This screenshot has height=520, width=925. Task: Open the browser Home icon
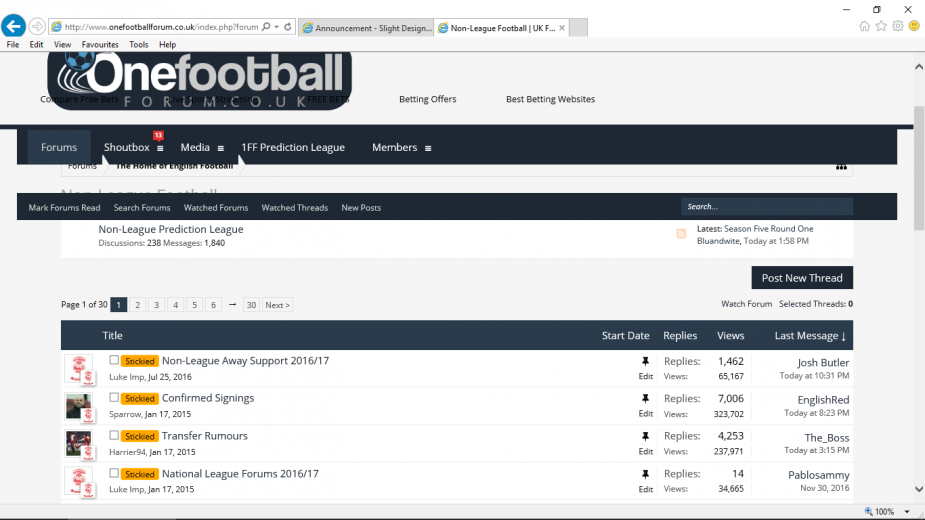coord(864,26)
